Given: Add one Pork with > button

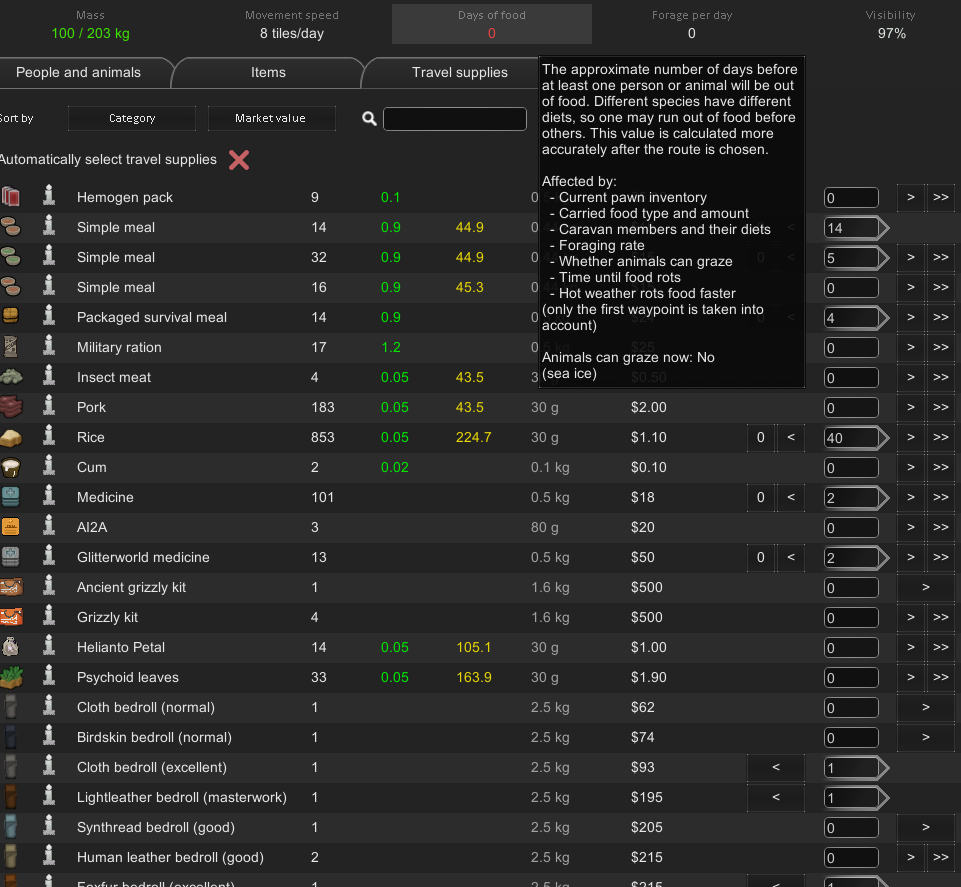Looking at the screenshot, I should 911,407.
